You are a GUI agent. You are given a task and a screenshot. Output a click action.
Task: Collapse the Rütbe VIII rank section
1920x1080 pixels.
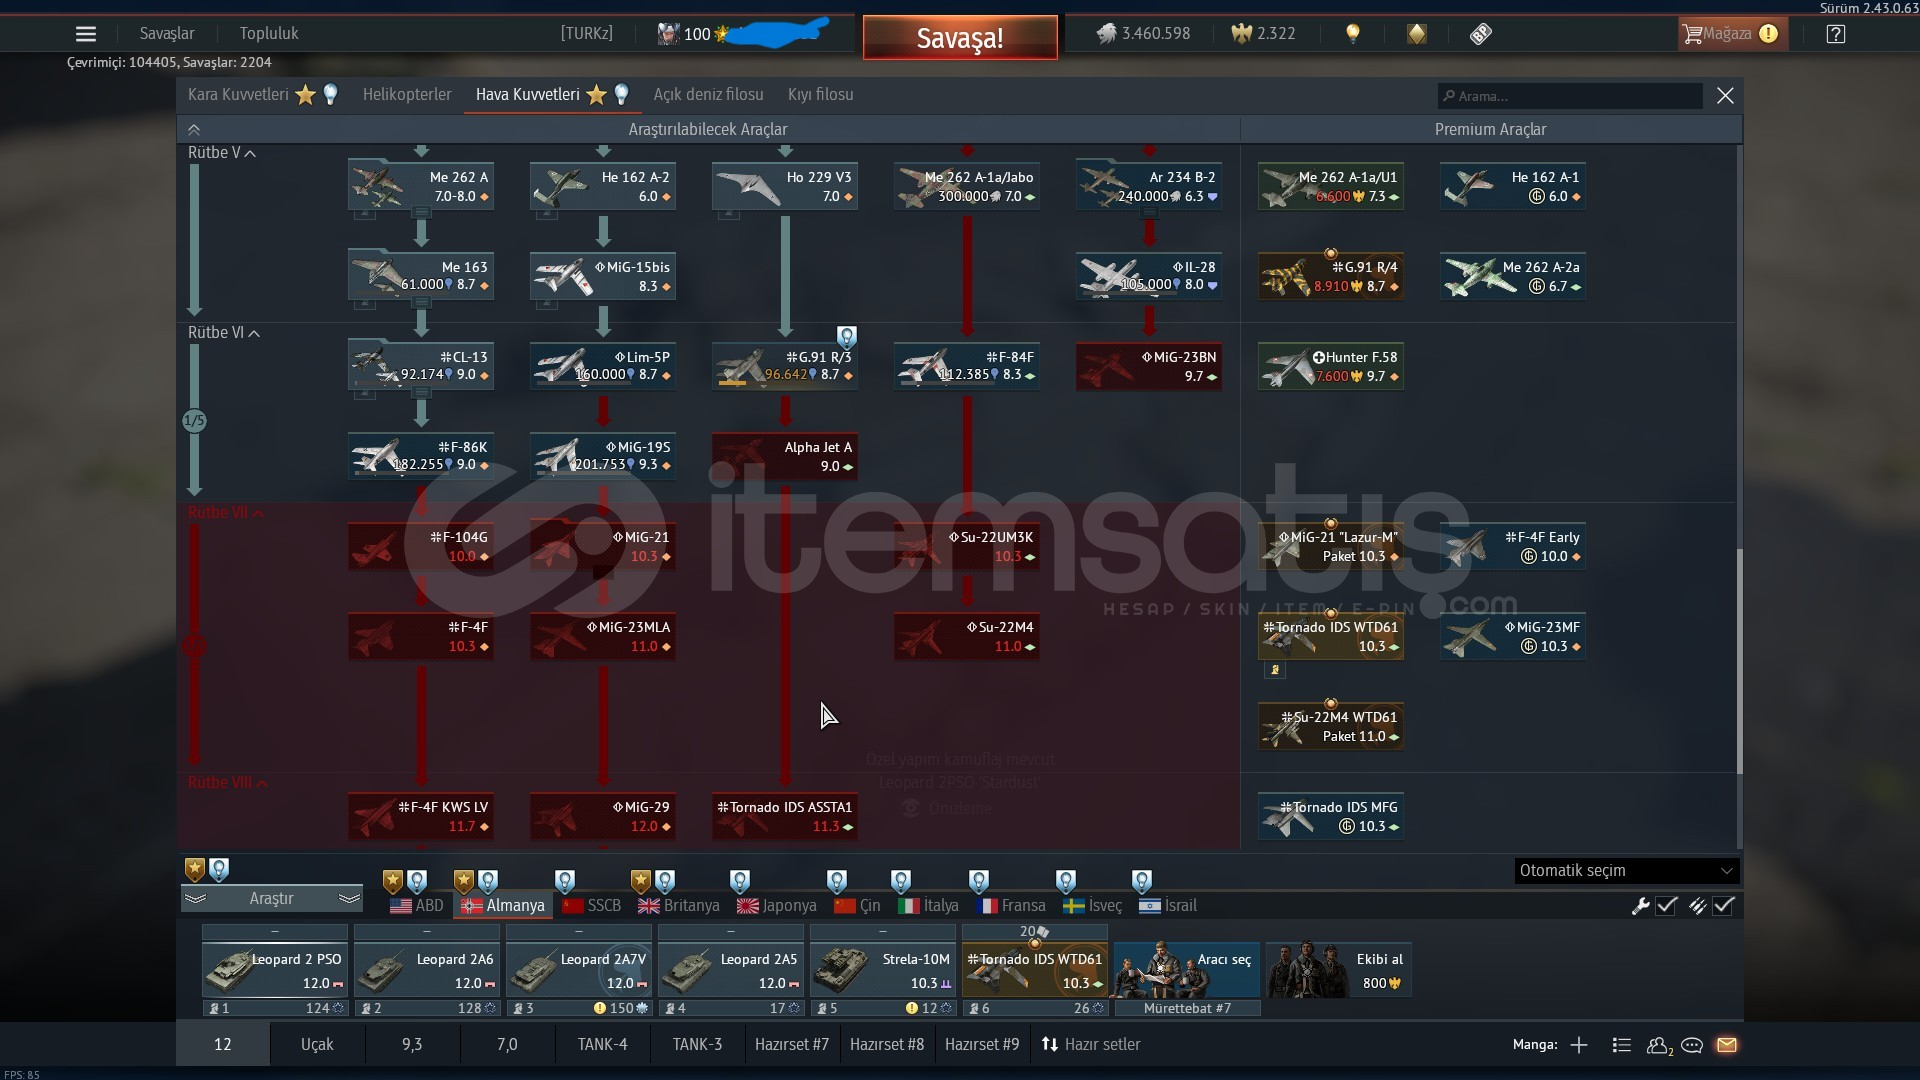click(x=262, y=784)
